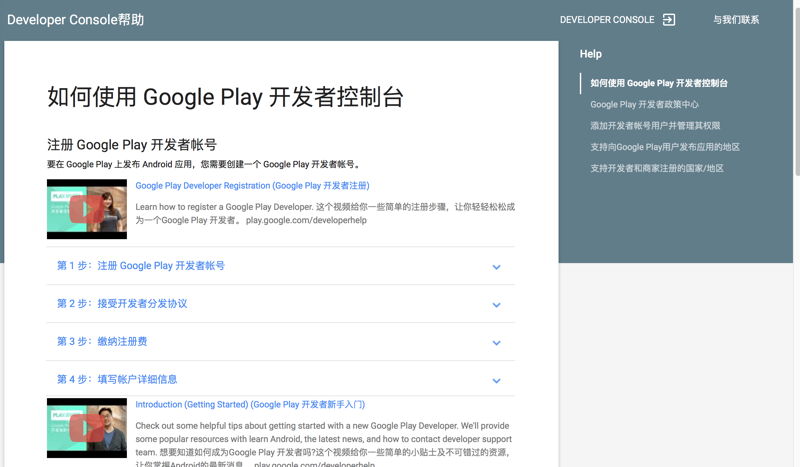The width and height of the screenshot is (800, 467).
Task: Expand the chevron for 第 3 步 缴纳注册费
Action: (496, 343)
